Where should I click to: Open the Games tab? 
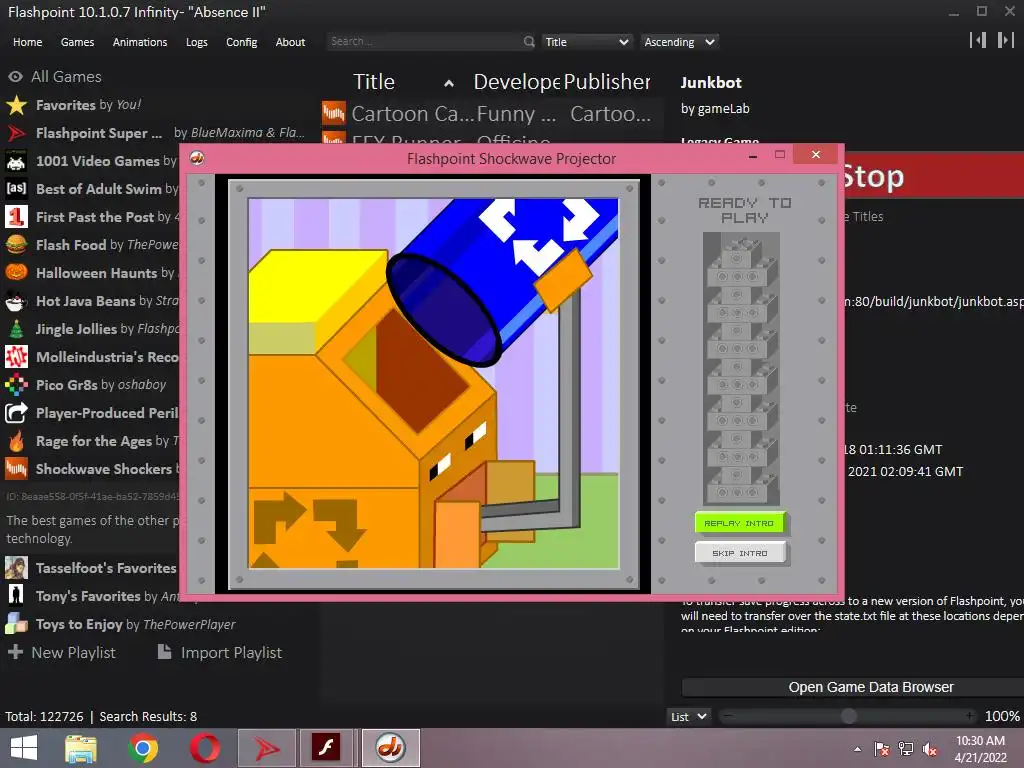coord(77,42)
